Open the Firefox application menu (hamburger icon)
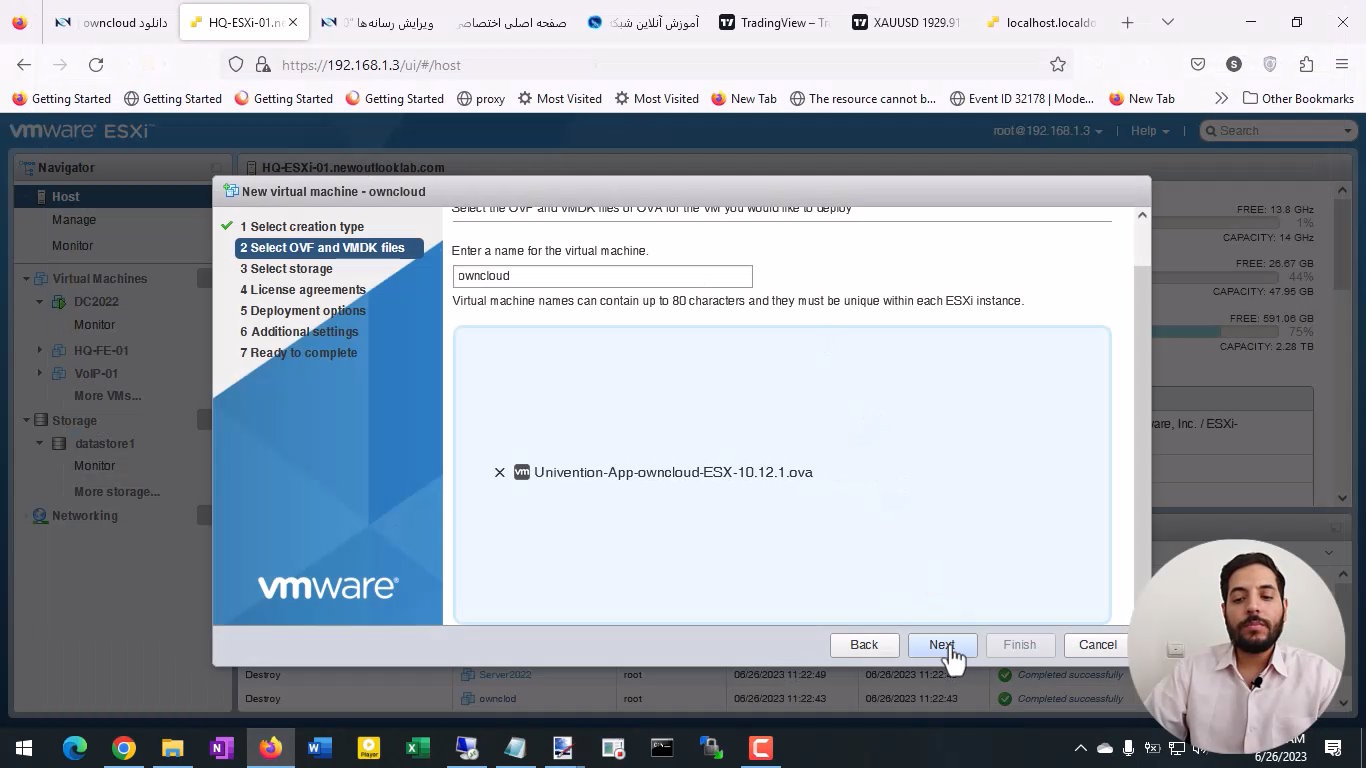Viewport: 1366px width, 768px height. (1342, 64)
